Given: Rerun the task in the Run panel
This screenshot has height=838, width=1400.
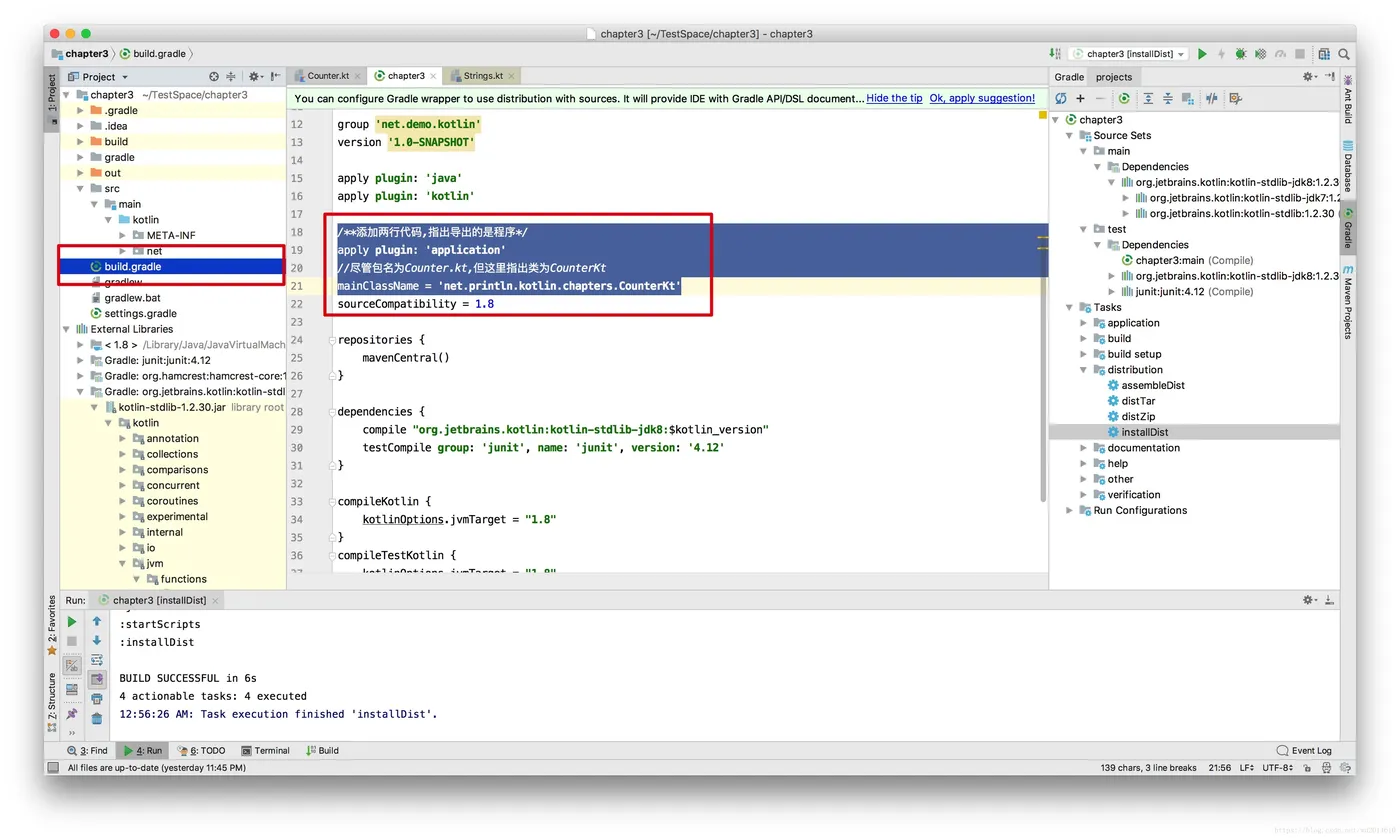Looking at the screenshot, I should point(72,621).
